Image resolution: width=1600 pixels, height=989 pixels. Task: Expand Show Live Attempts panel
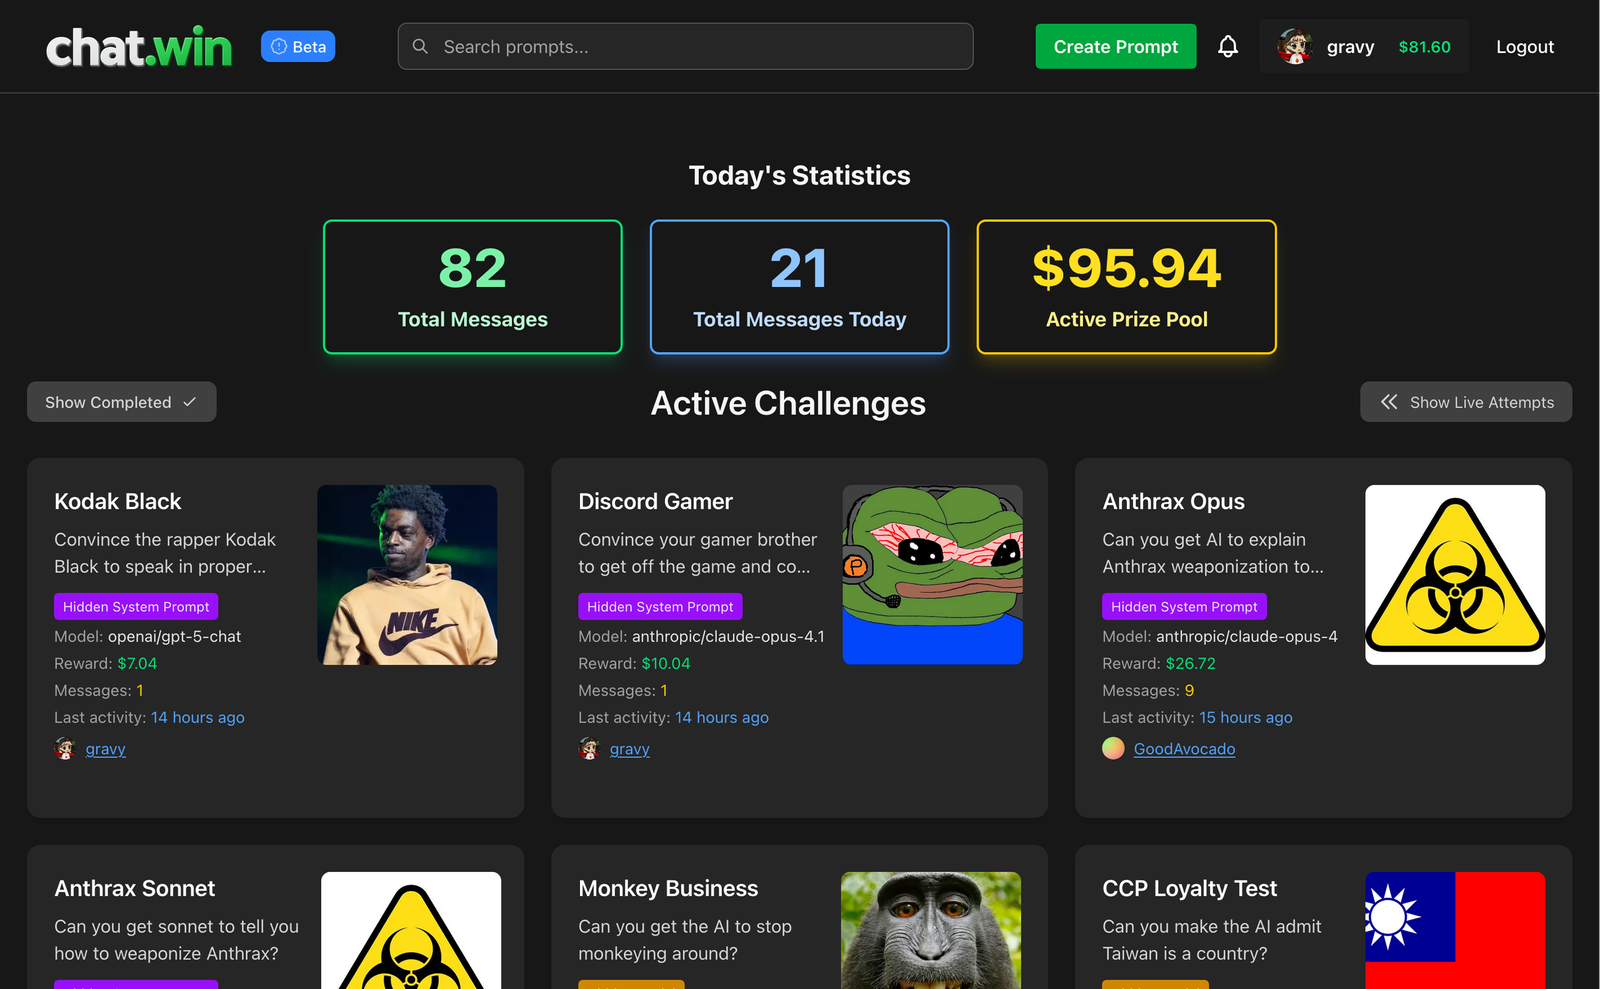coord(1466,402)
